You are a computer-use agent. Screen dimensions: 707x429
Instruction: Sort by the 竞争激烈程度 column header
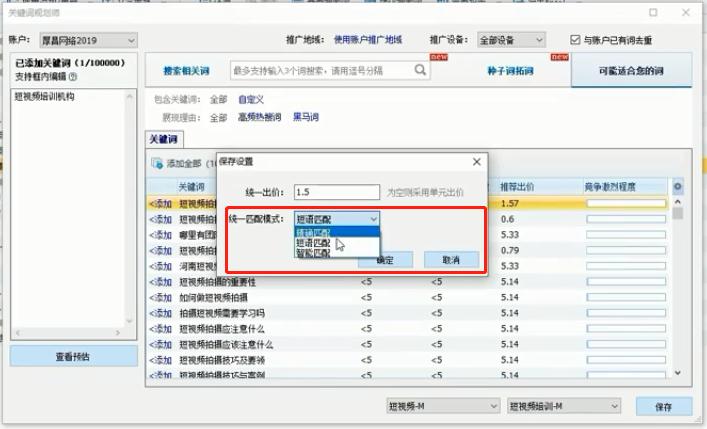(610, 187)
